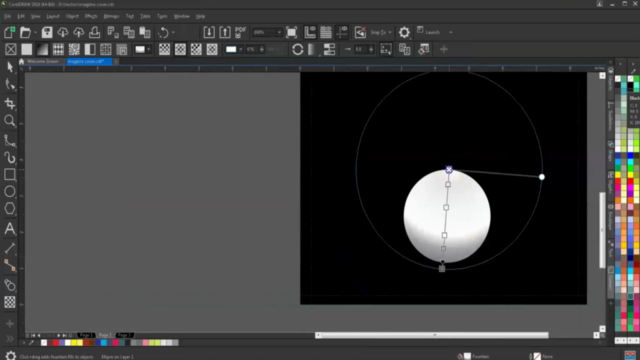Print the document
The width and height of the screenshot is (640, 360).
[95, 32]
